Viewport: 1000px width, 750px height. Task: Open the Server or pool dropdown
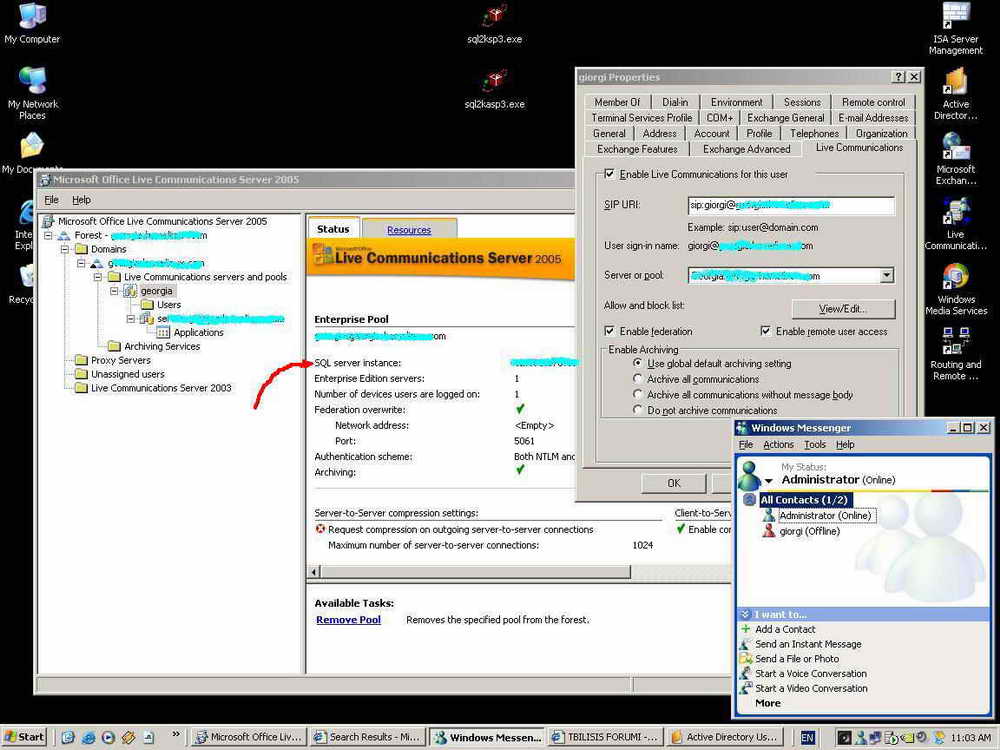(887, 276)
